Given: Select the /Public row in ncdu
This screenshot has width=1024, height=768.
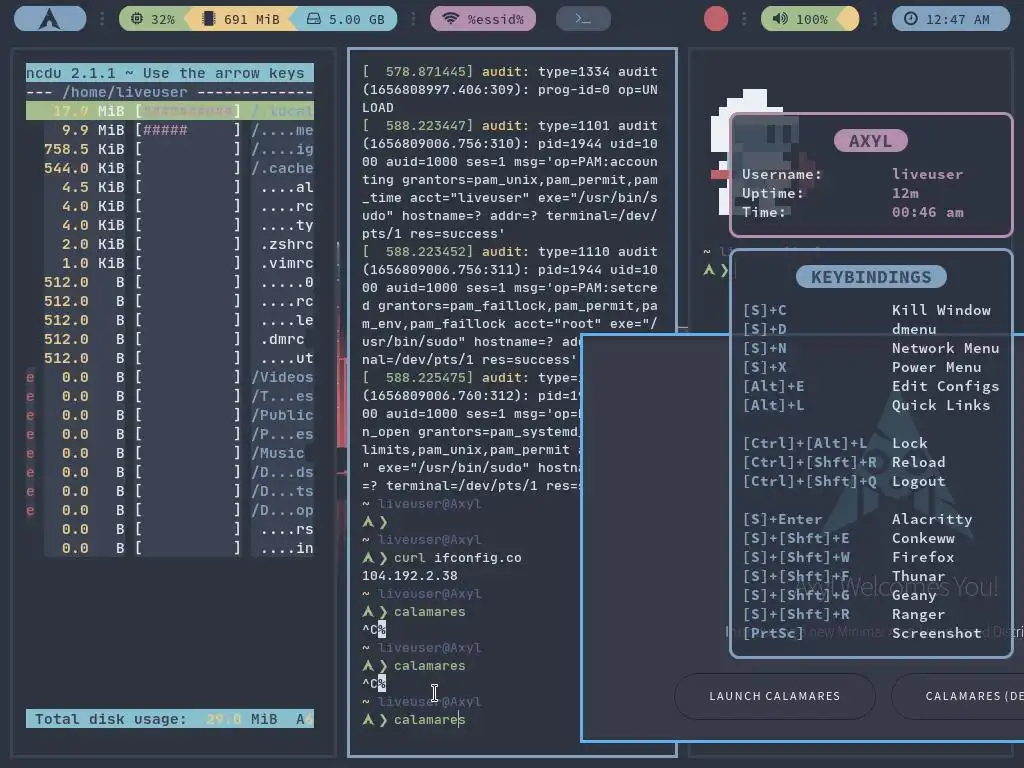Looking at the screenshot, I should point(170,415).
